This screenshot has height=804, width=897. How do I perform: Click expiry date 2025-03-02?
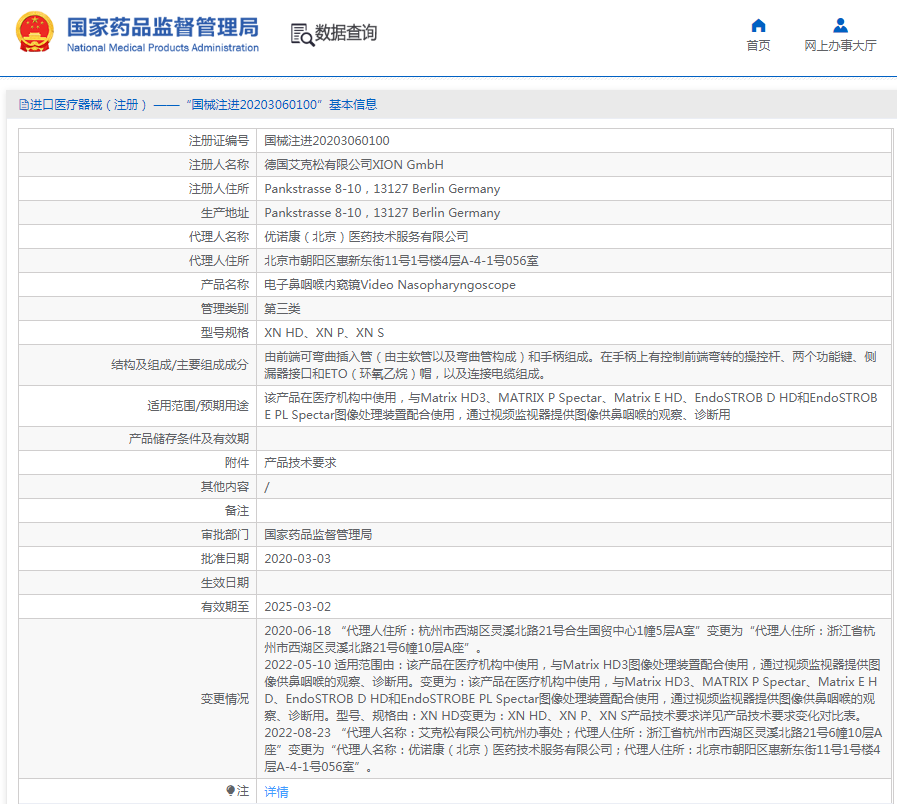point(297,607)
